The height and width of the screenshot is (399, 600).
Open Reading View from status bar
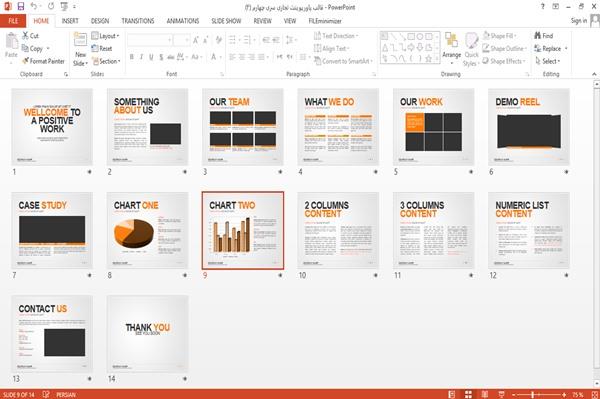coord(484,394)
